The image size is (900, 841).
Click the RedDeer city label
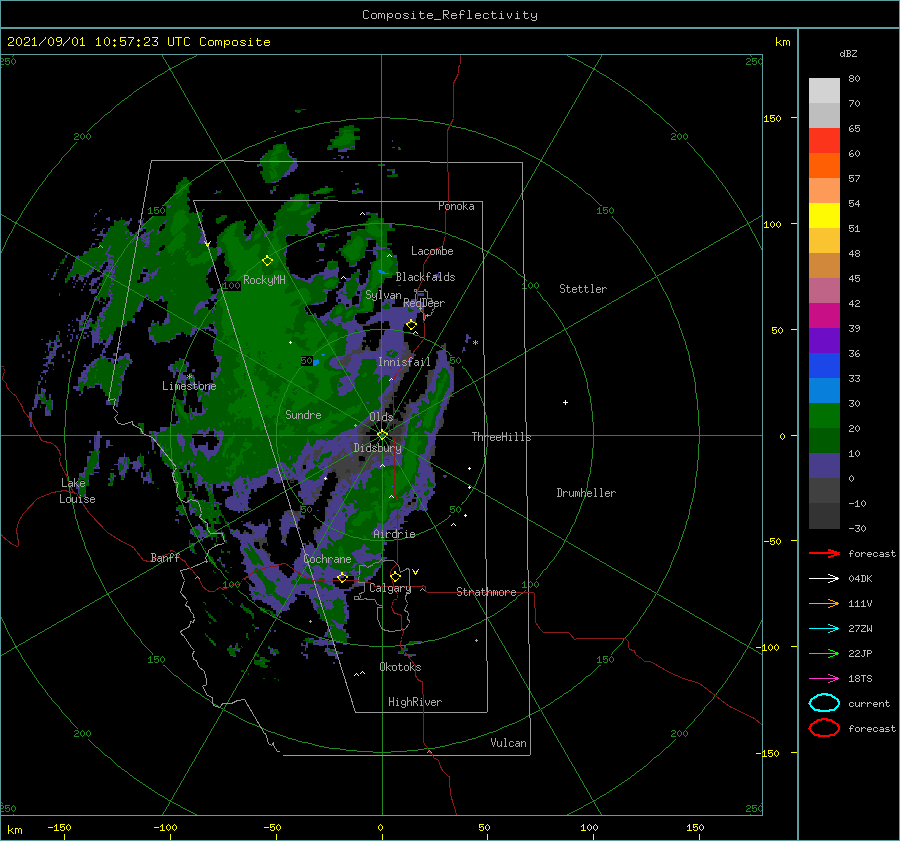point(424,303)
